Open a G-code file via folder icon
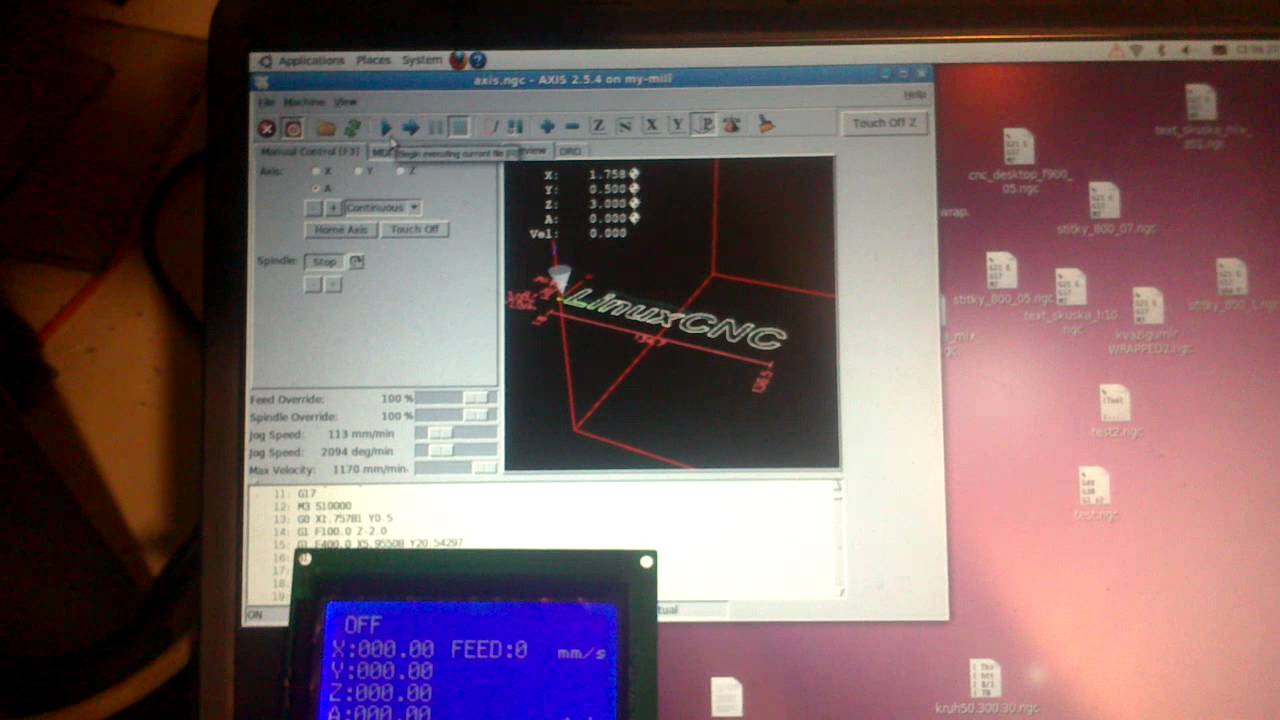The image size is (1280, 720). [326, 128]
